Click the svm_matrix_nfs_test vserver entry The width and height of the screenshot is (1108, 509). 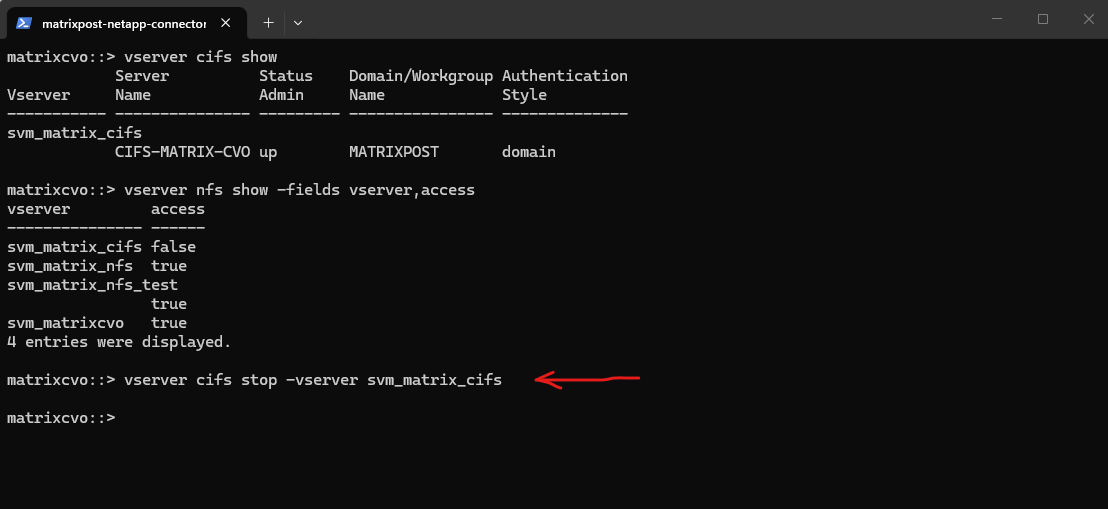click(92, 285)
